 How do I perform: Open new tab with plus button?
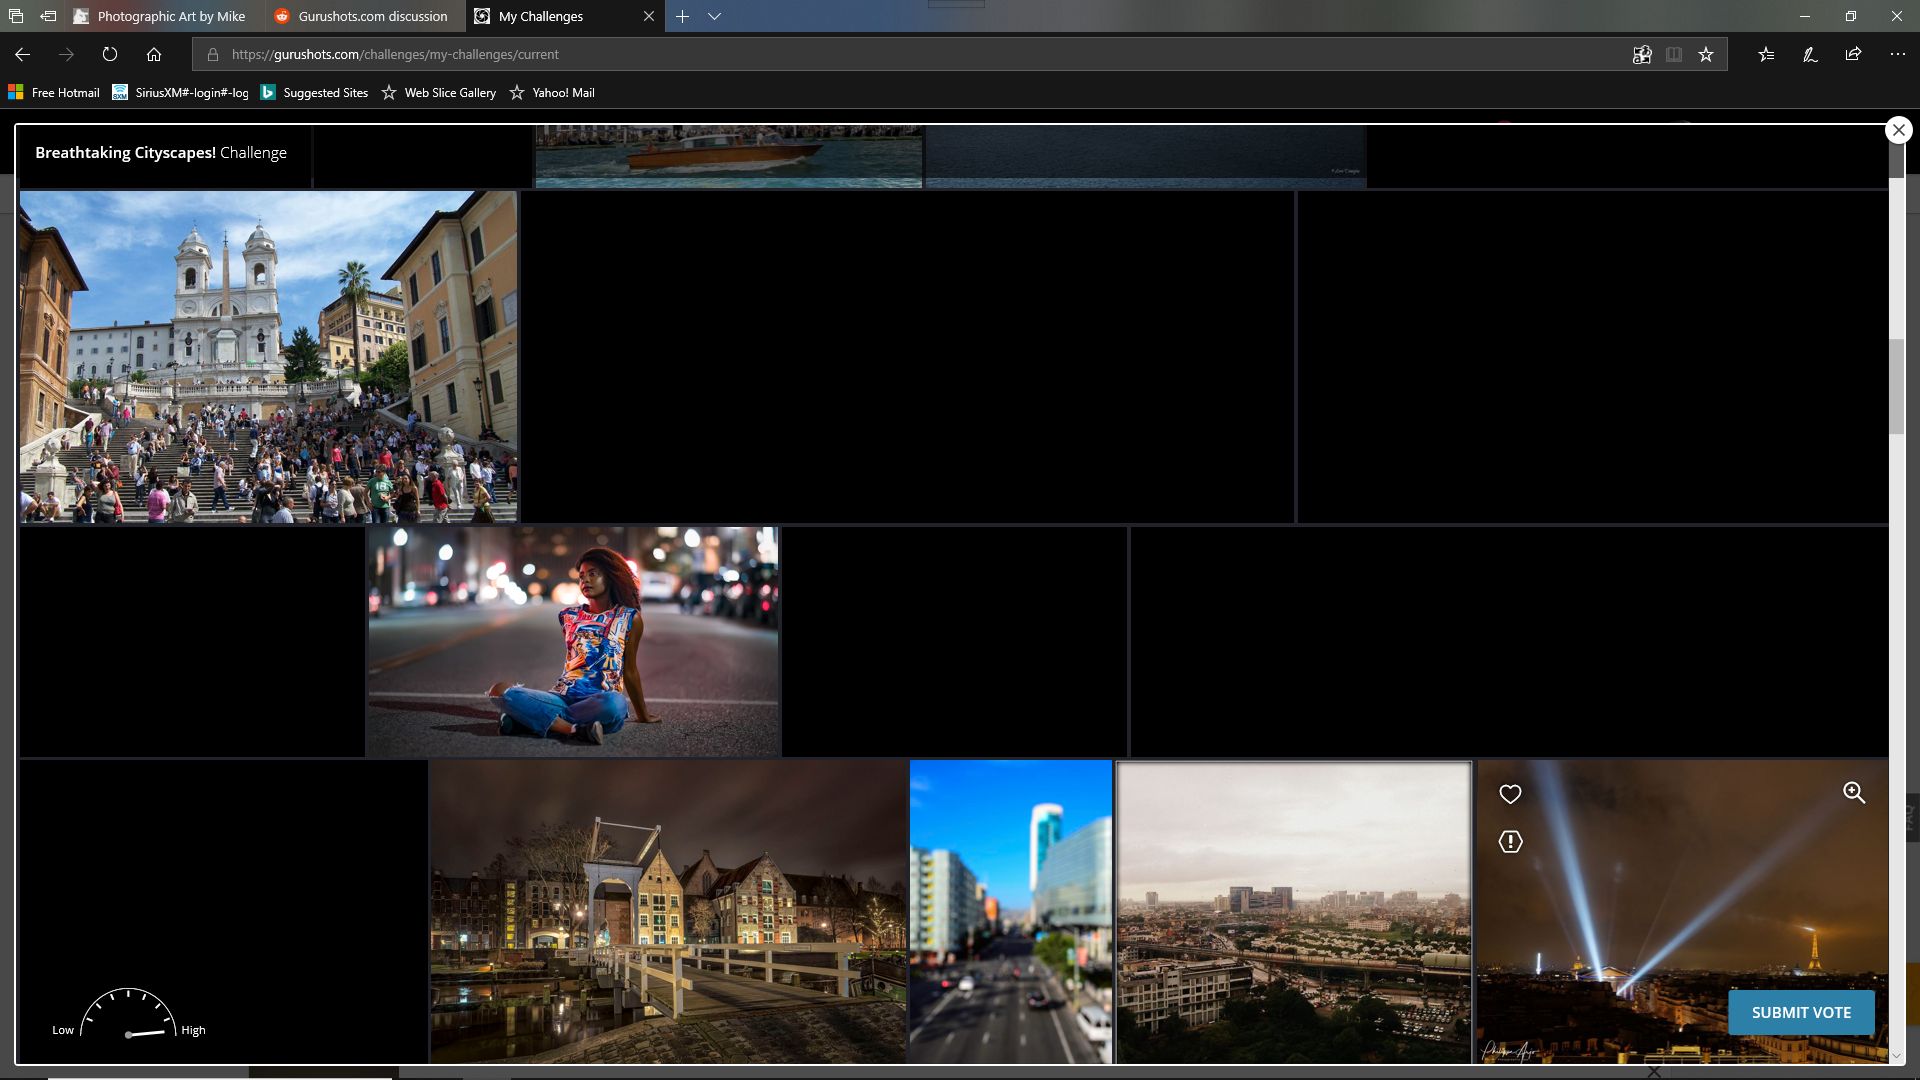[x=682, y=16]
